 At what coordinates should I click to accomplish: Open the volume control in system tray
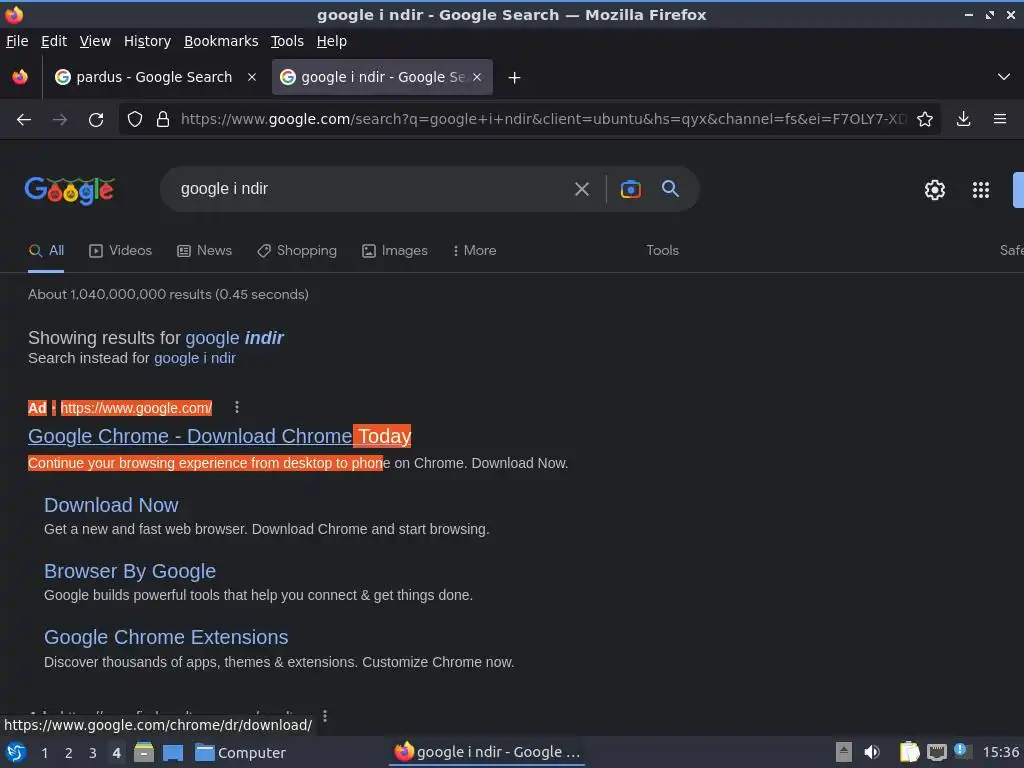pos(872,752)
